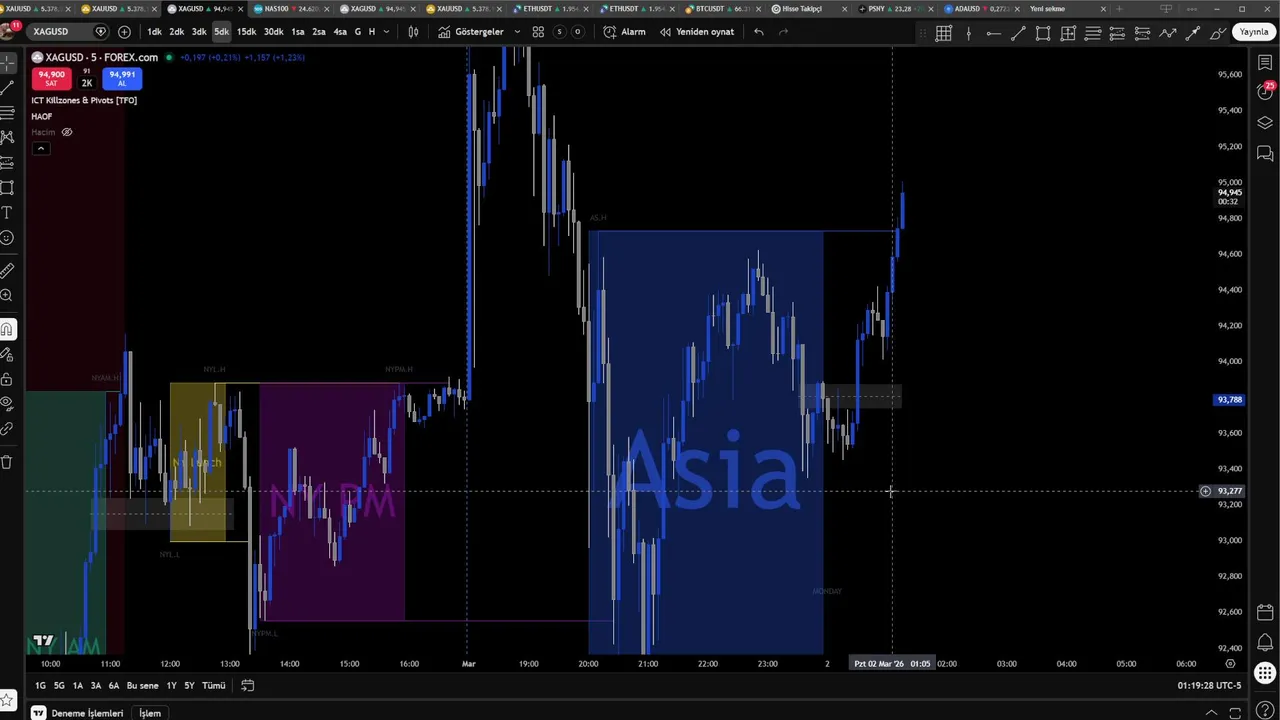Open the calendar panel icon
The height and width of the screenshot is (720, 1280).
click(x=1265, y=612)
